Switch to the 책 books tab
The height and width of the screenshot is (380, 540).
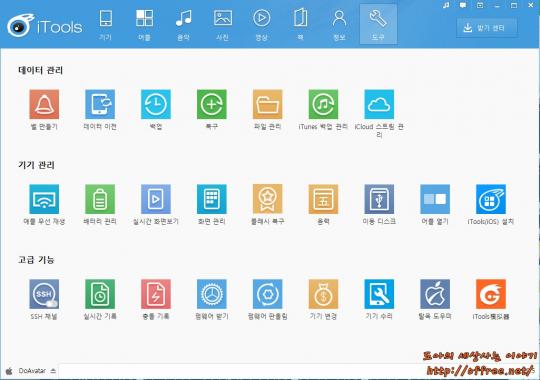(x=300, y=24)
